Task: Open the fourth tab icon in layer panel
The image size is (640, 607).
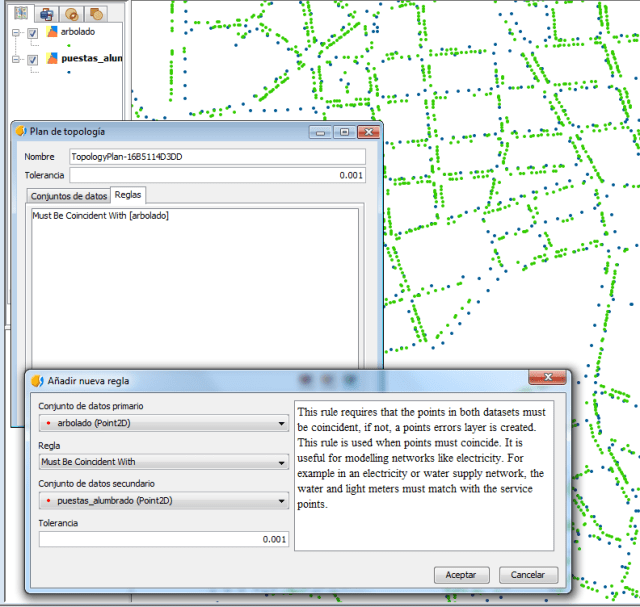Action: point(96,13)
